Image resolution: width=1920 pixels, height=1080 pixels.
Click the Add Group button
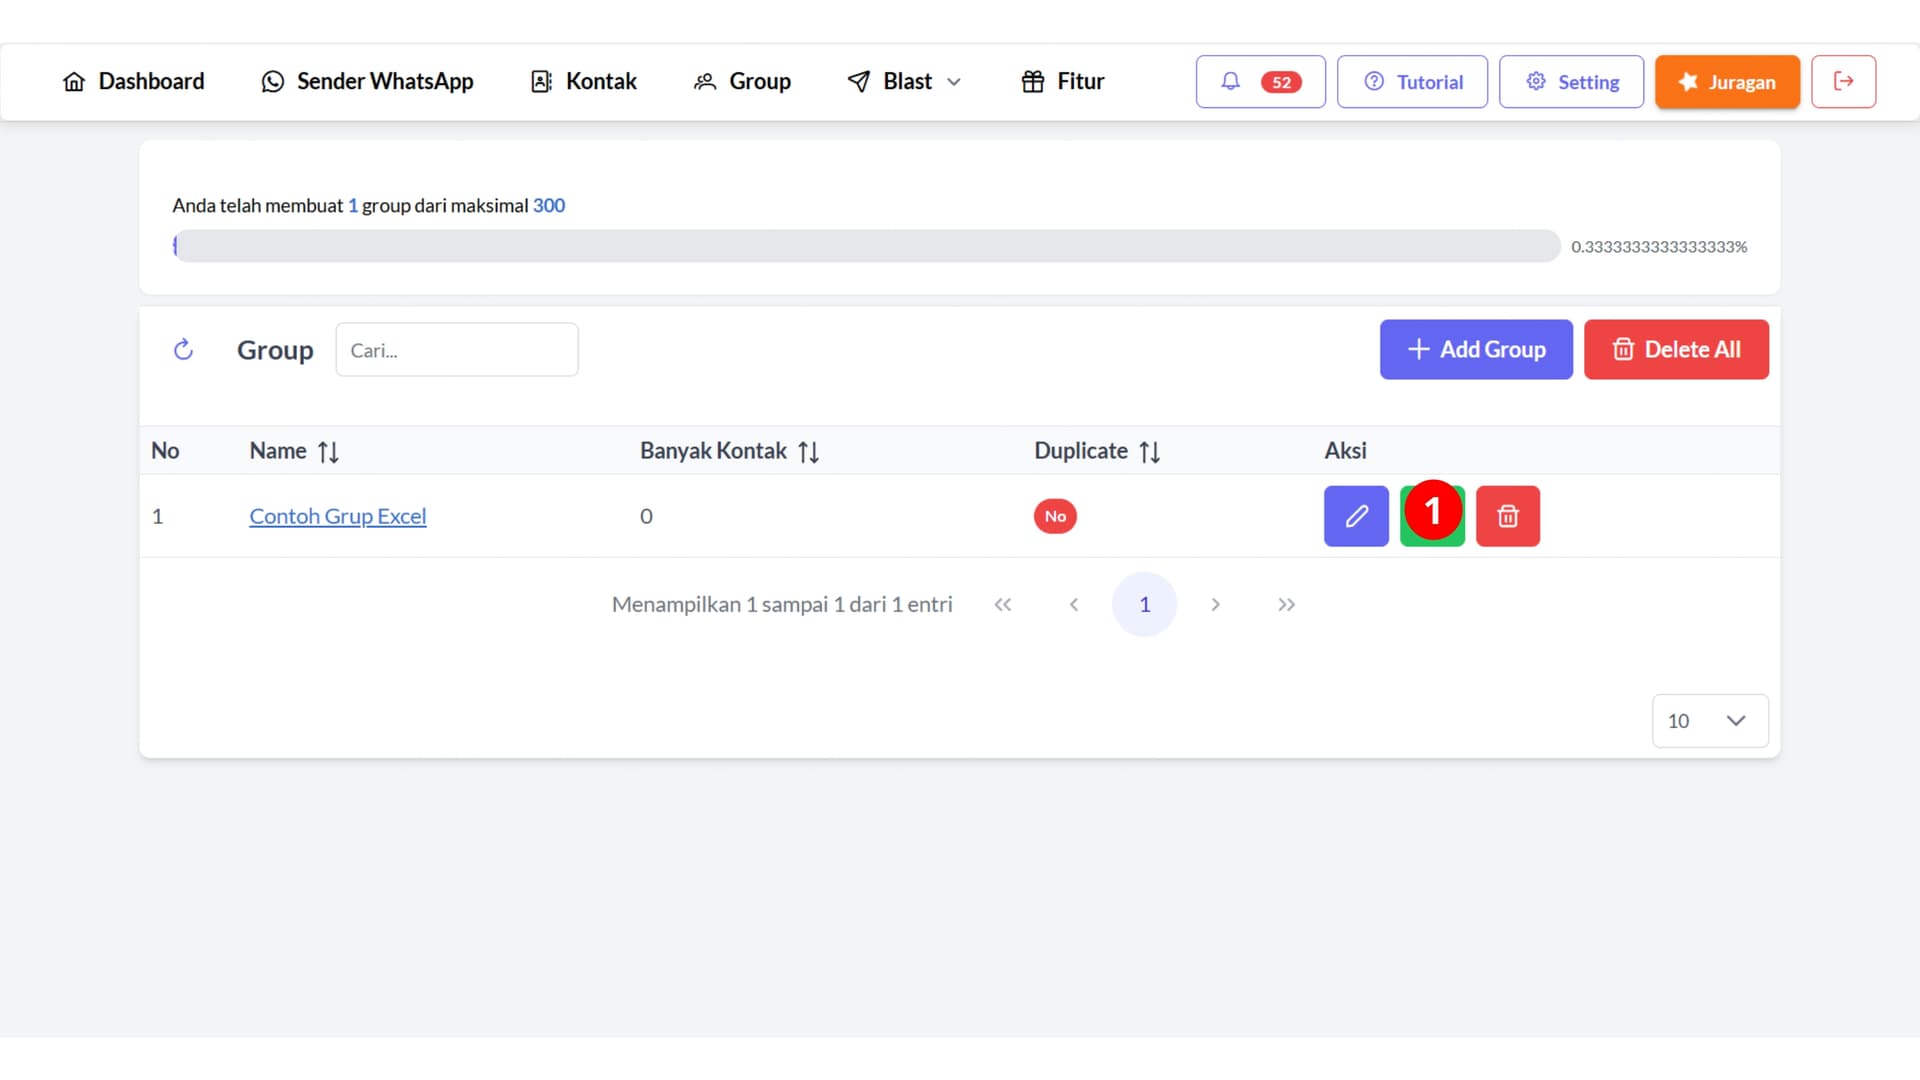coord(1476,350)
